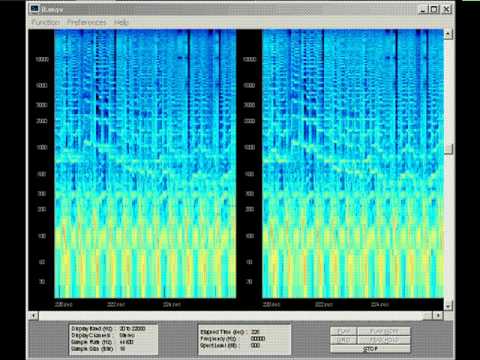Click the Elapsed Time (sec) readout
The height and width of the screenshot is (360, 480).
[x=230, y=332]
